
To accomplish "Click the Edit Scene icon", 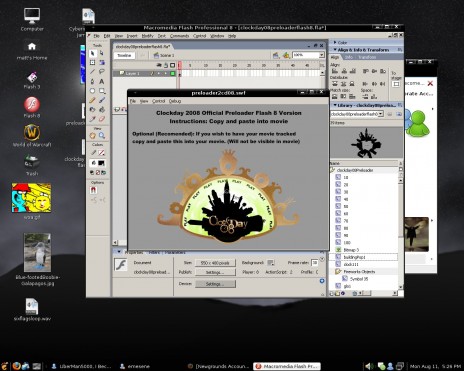I will pyautogui.click(x=276, y=56).
